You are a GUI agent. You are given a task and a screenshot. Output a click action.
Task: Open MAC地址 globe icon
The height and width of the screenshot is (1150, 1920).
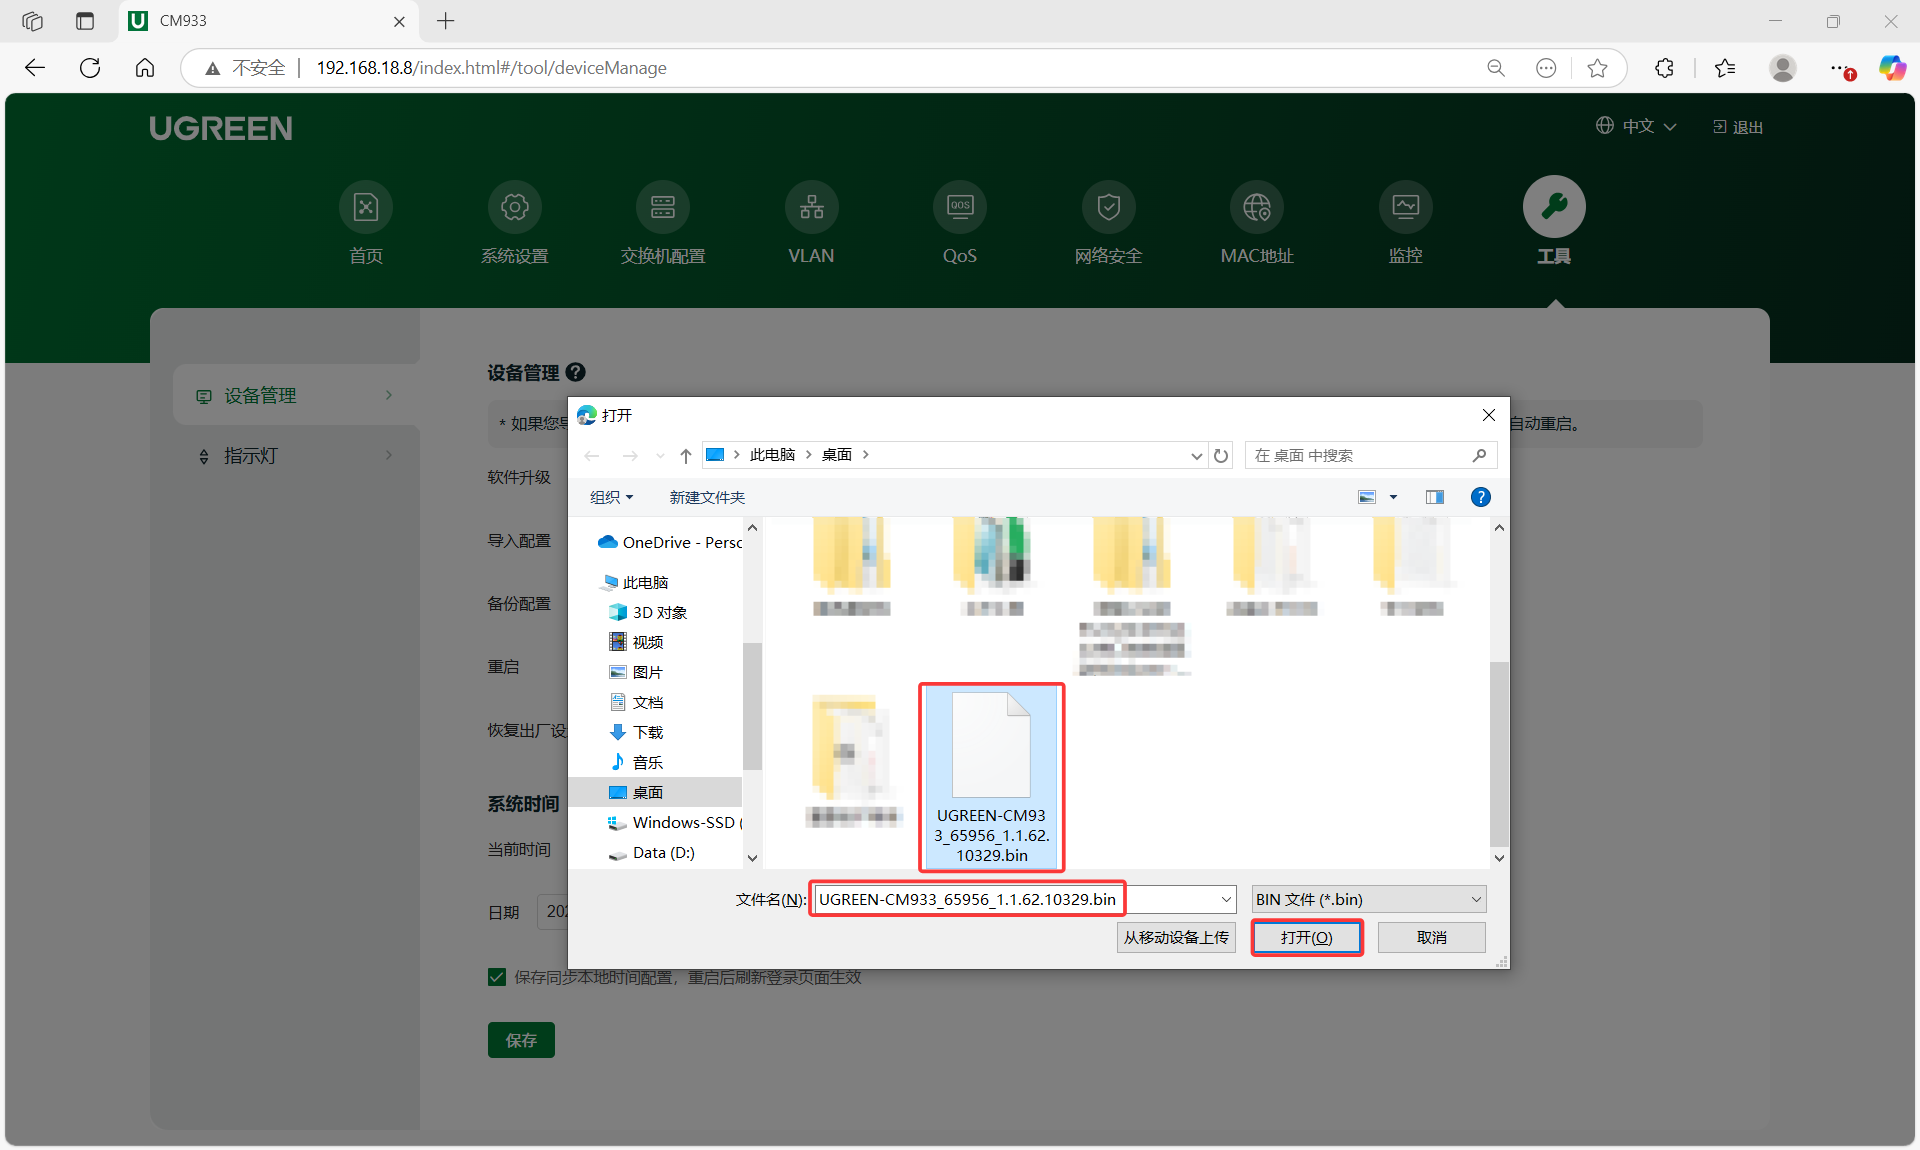[x=1257, y=207]
